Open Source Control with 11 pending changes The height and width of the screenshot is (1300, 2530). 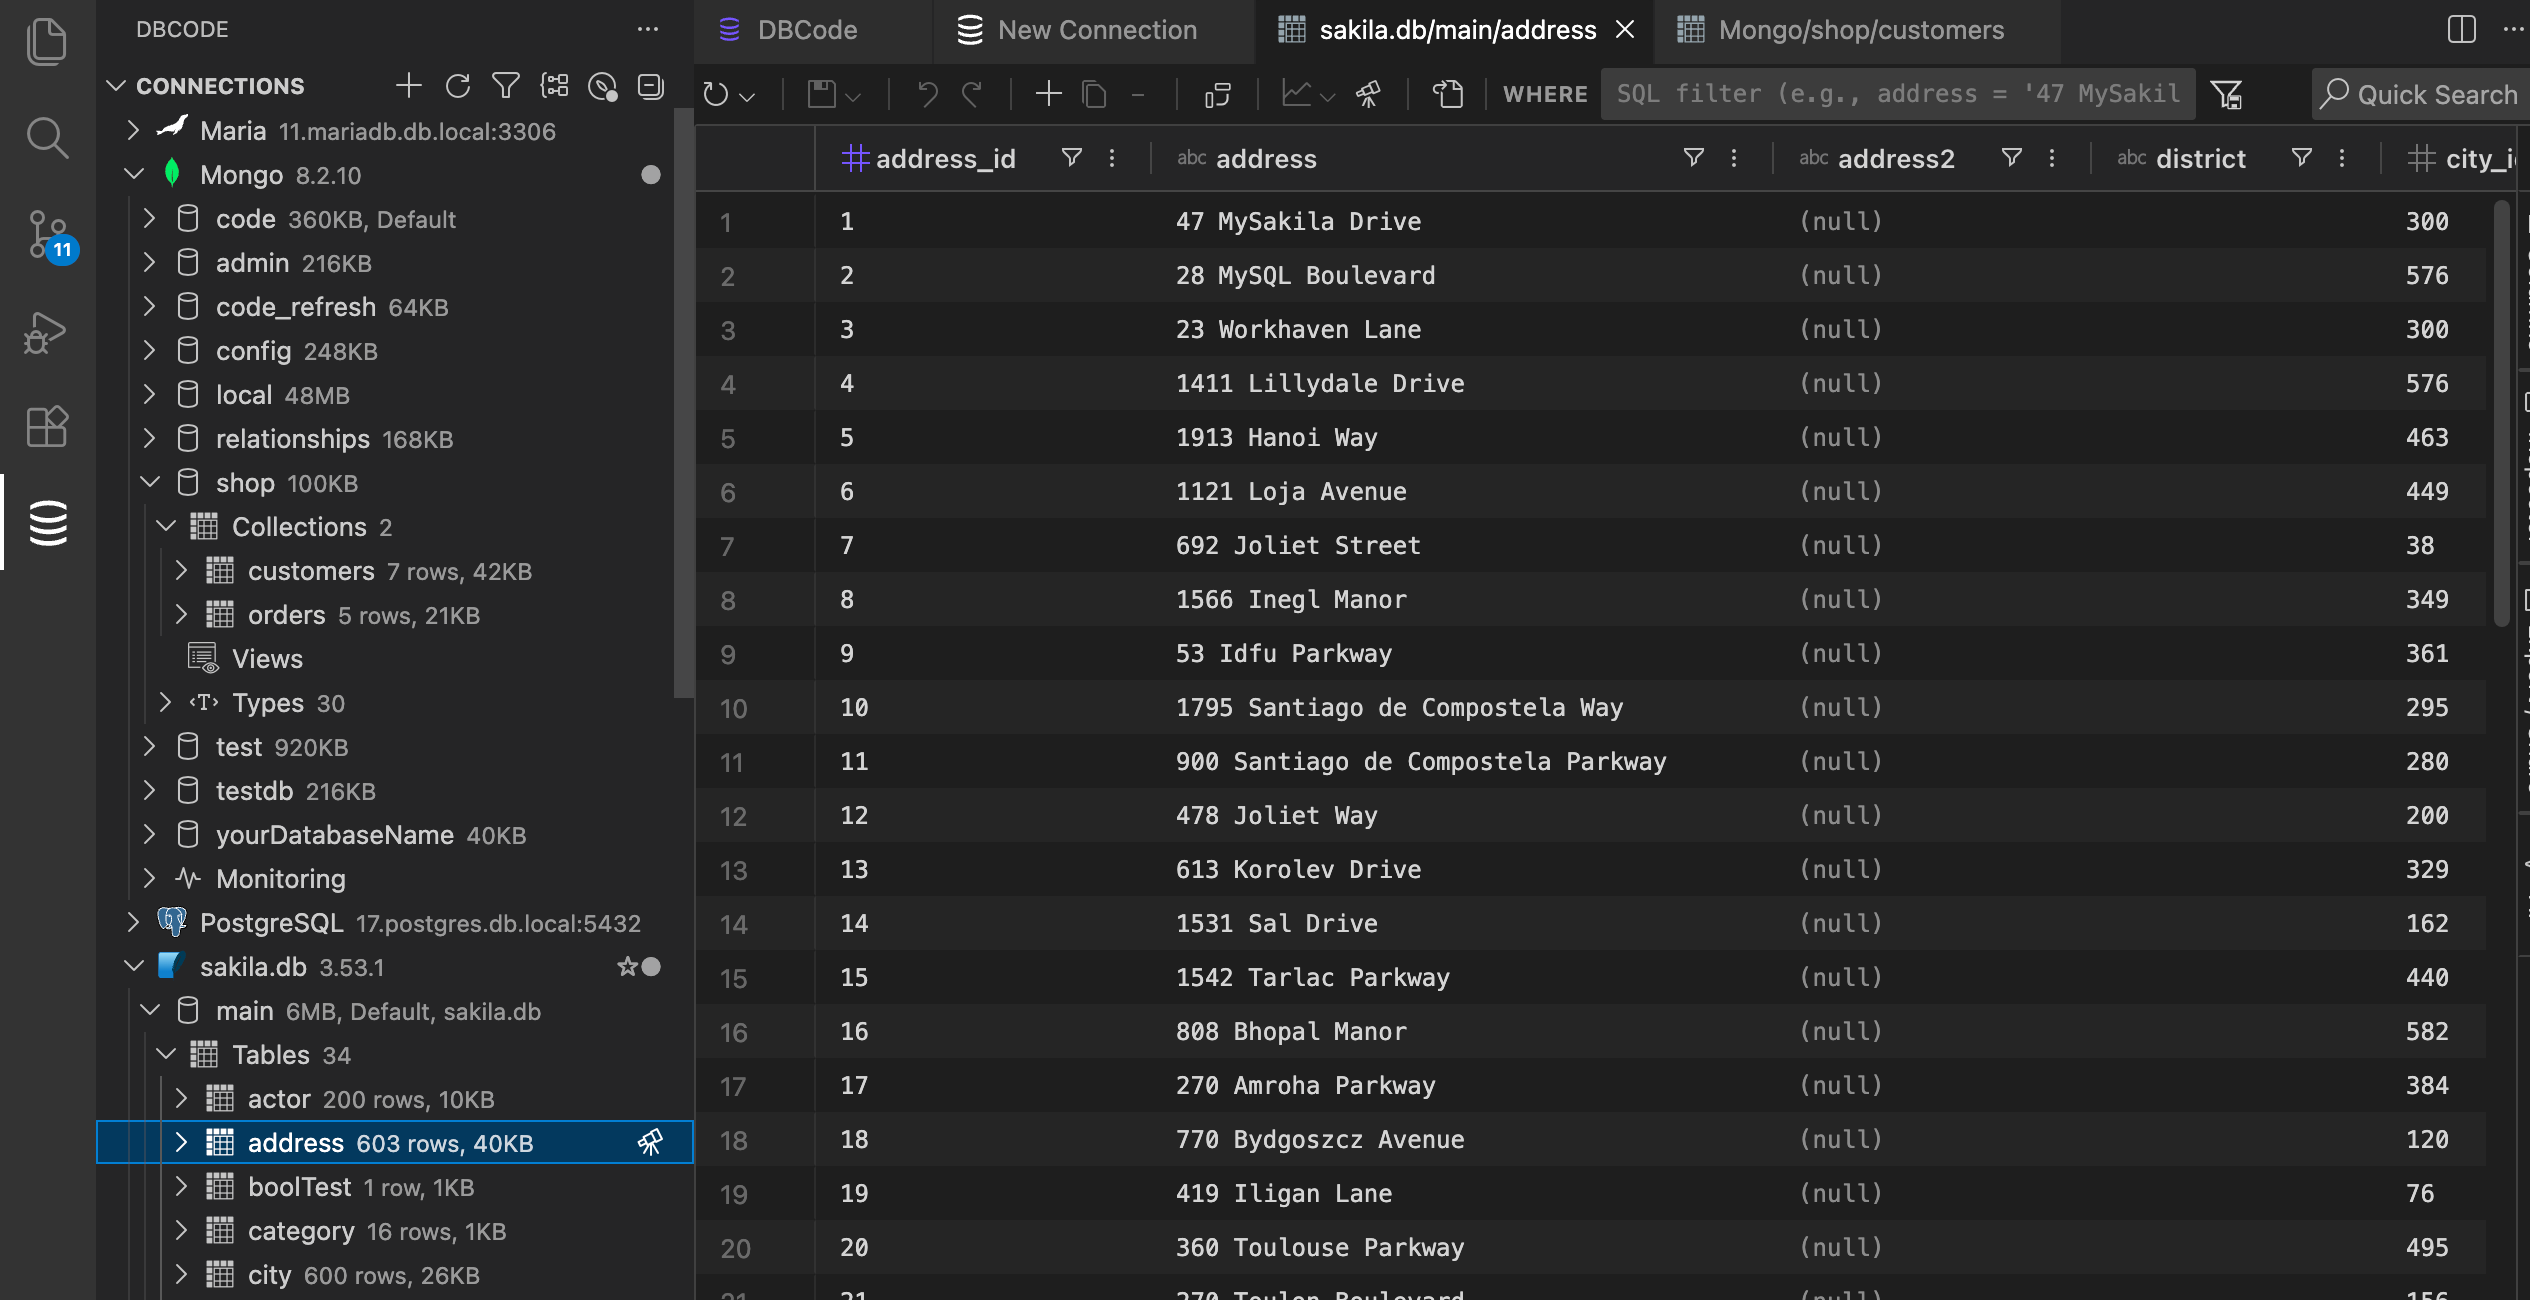(x=46, y=235)
